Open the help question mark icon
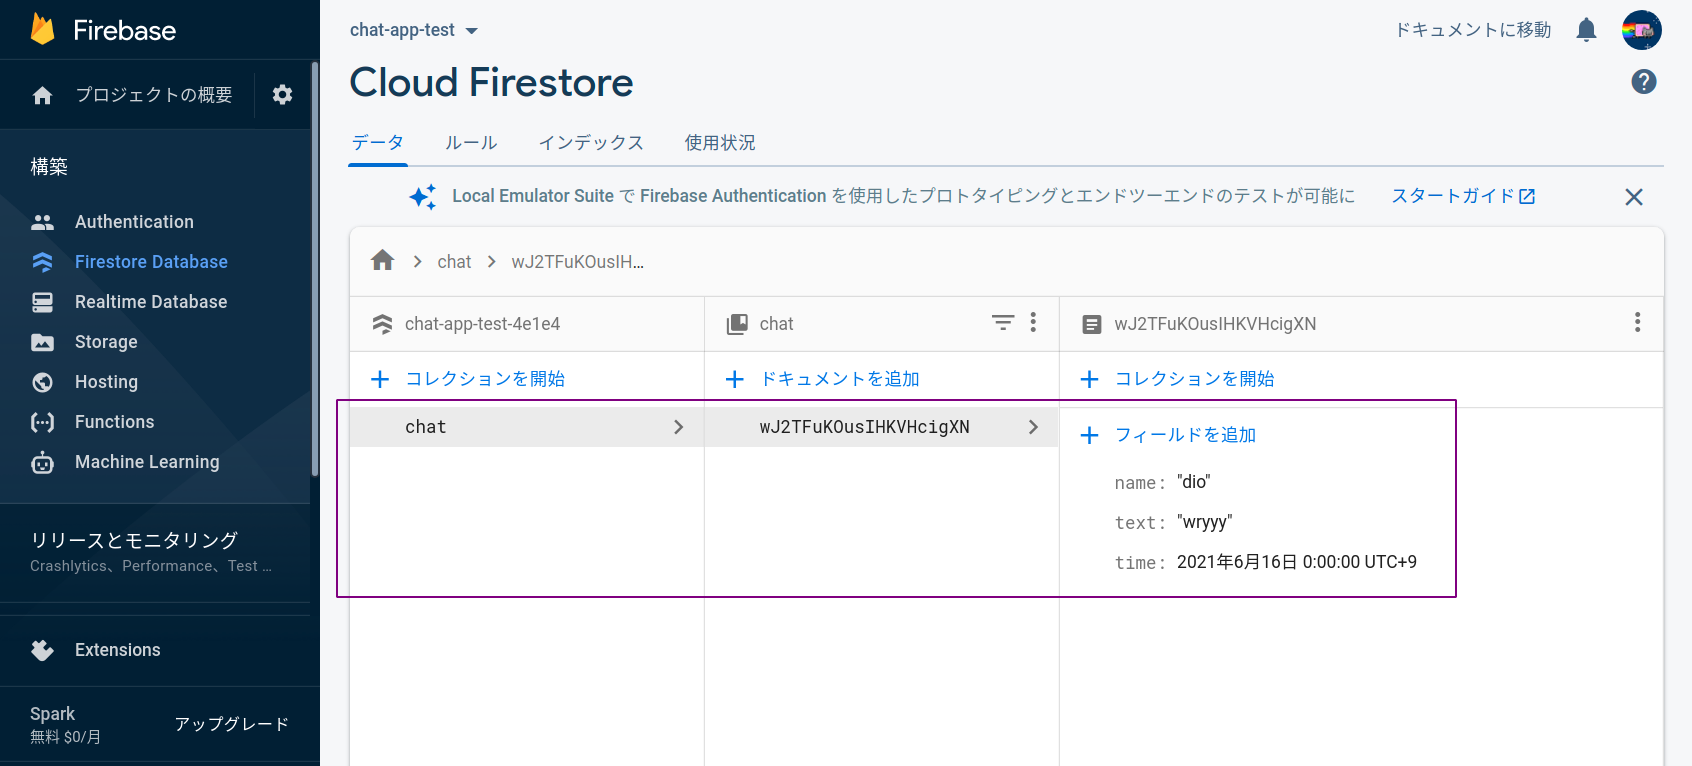This screenshot has height=766, width=1692. click(1644, 82)
